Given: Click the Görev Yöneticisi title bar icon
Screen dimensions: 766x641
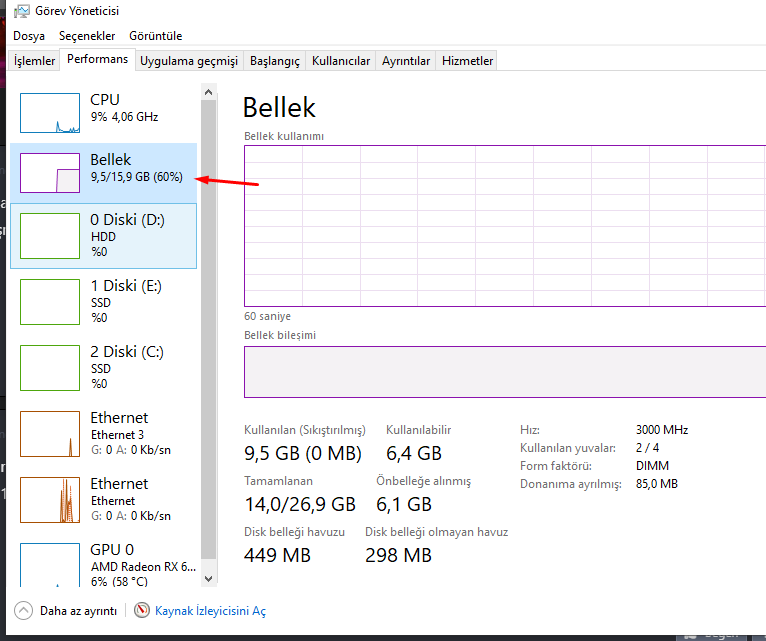Looking at the screenshot, I should [21, 11].
